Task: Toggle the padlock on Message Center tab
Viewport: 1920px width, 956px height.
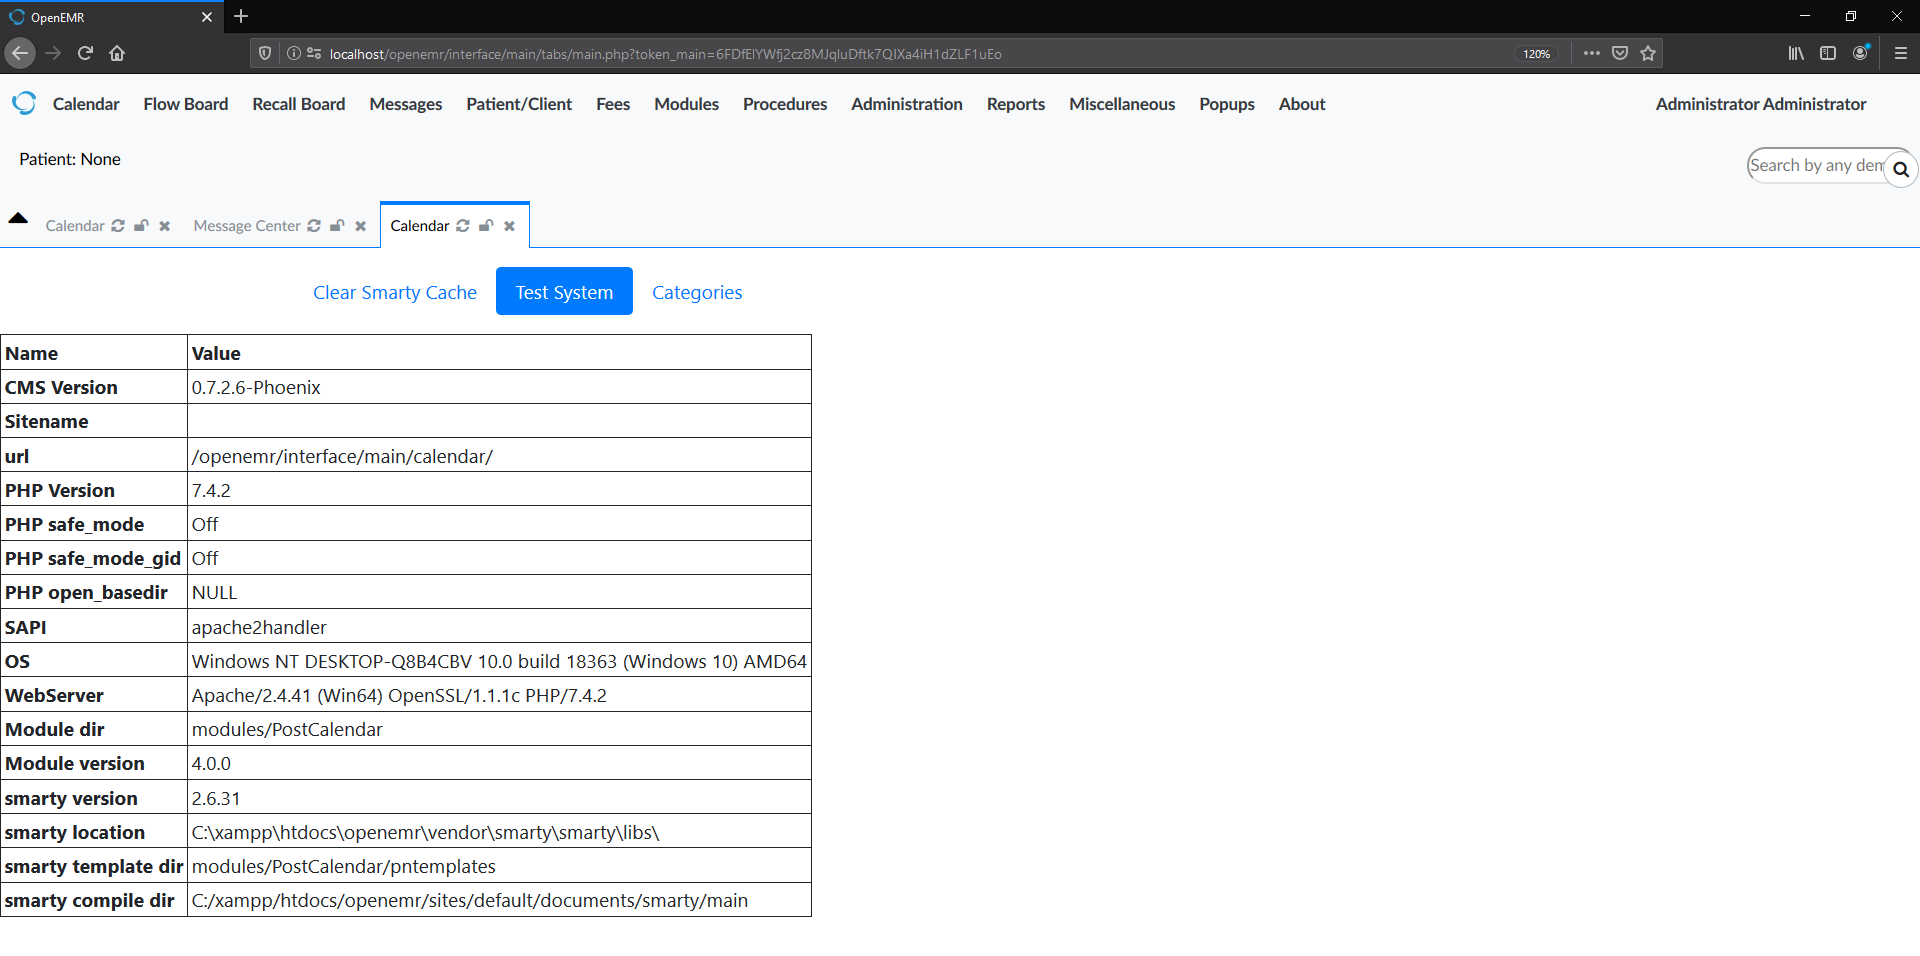Action: tap(337, 226)
